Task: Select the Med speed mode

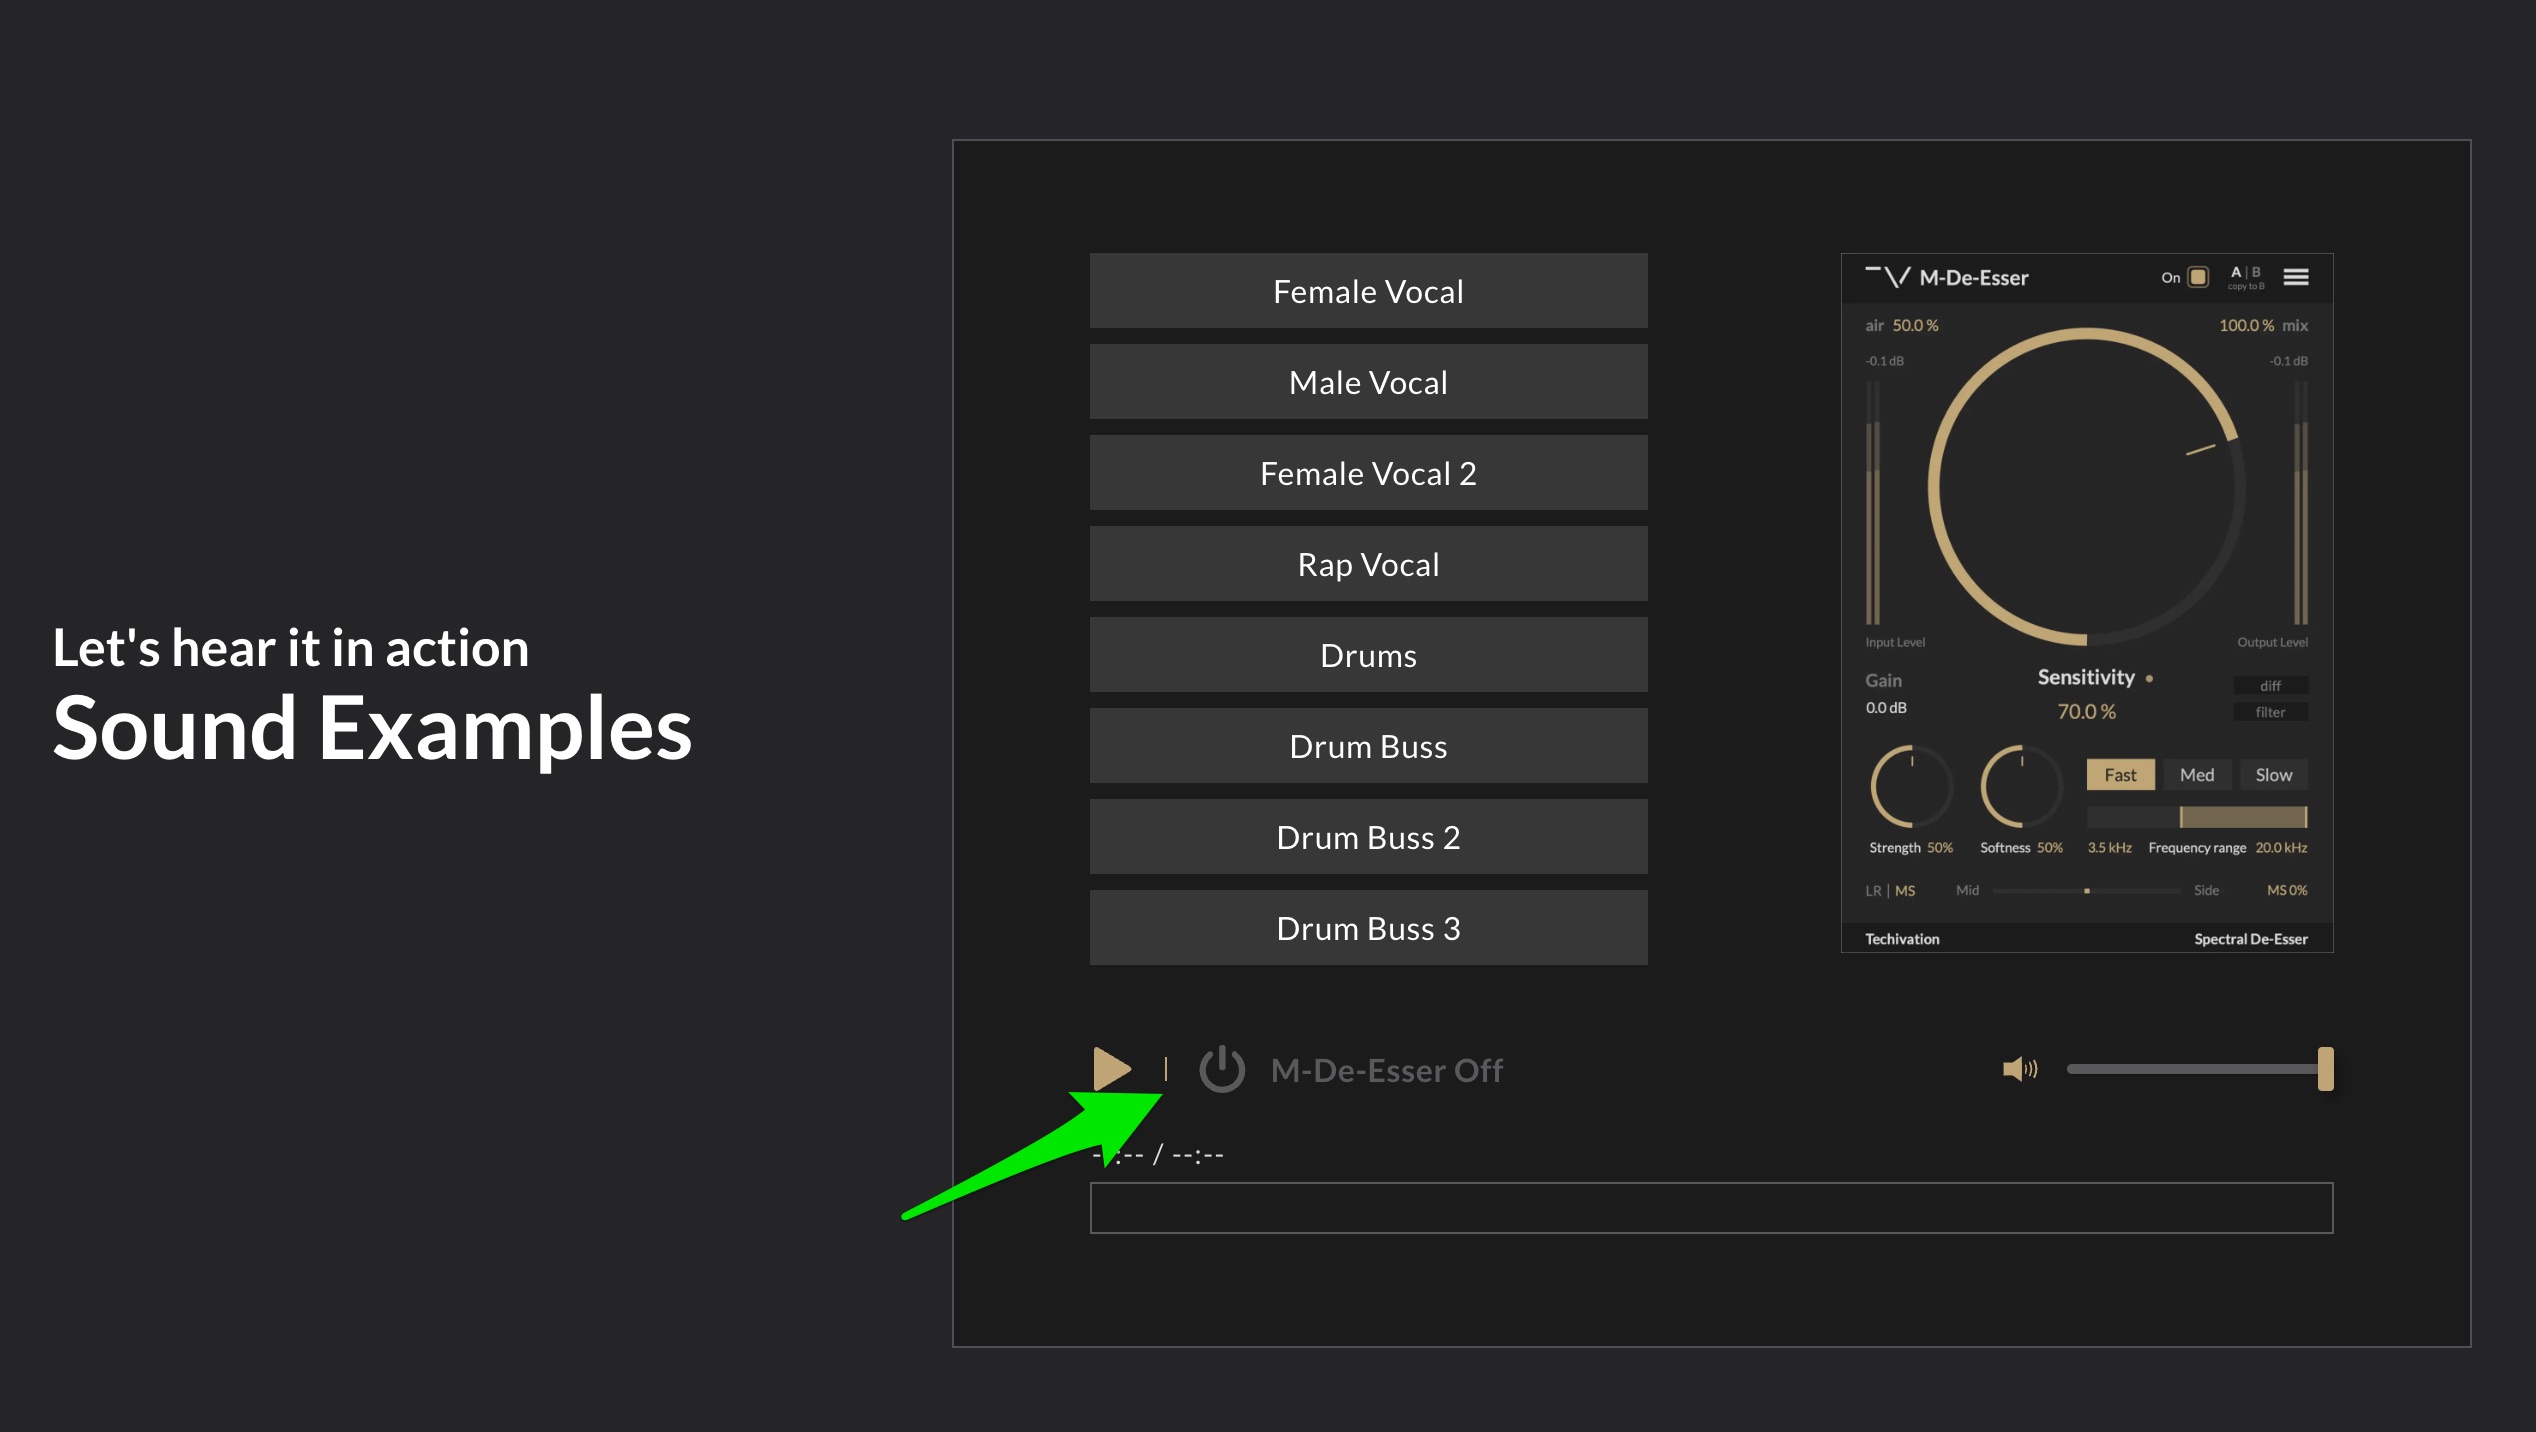Action: pos(2197,775)
